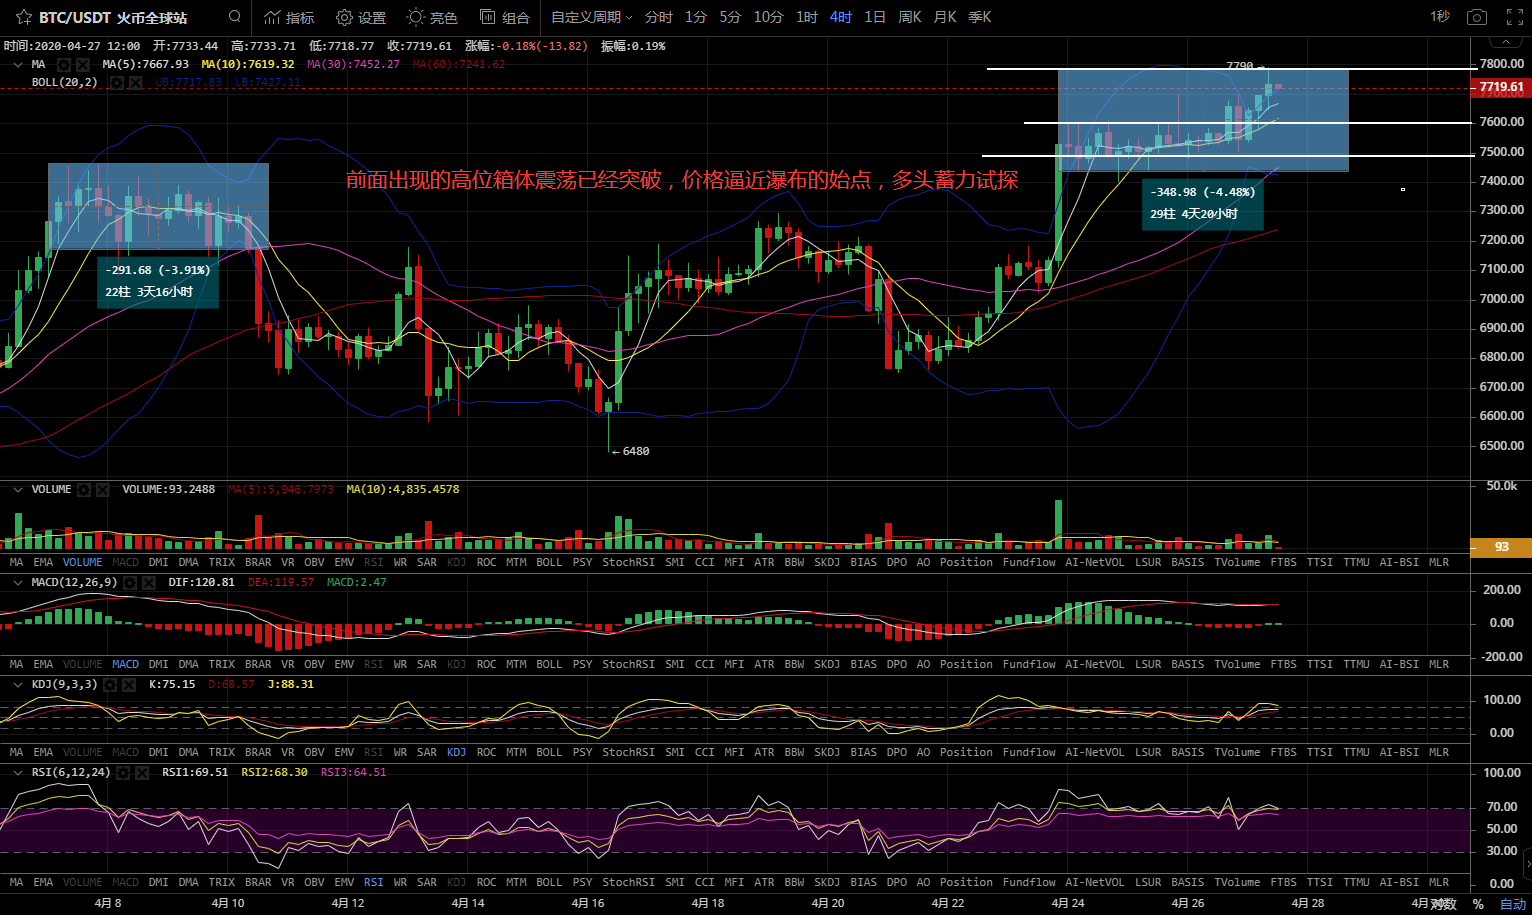This screenshot has width=1532, height=915.
Task: Select the 5分 period
Action: click(x=730, y=17)
